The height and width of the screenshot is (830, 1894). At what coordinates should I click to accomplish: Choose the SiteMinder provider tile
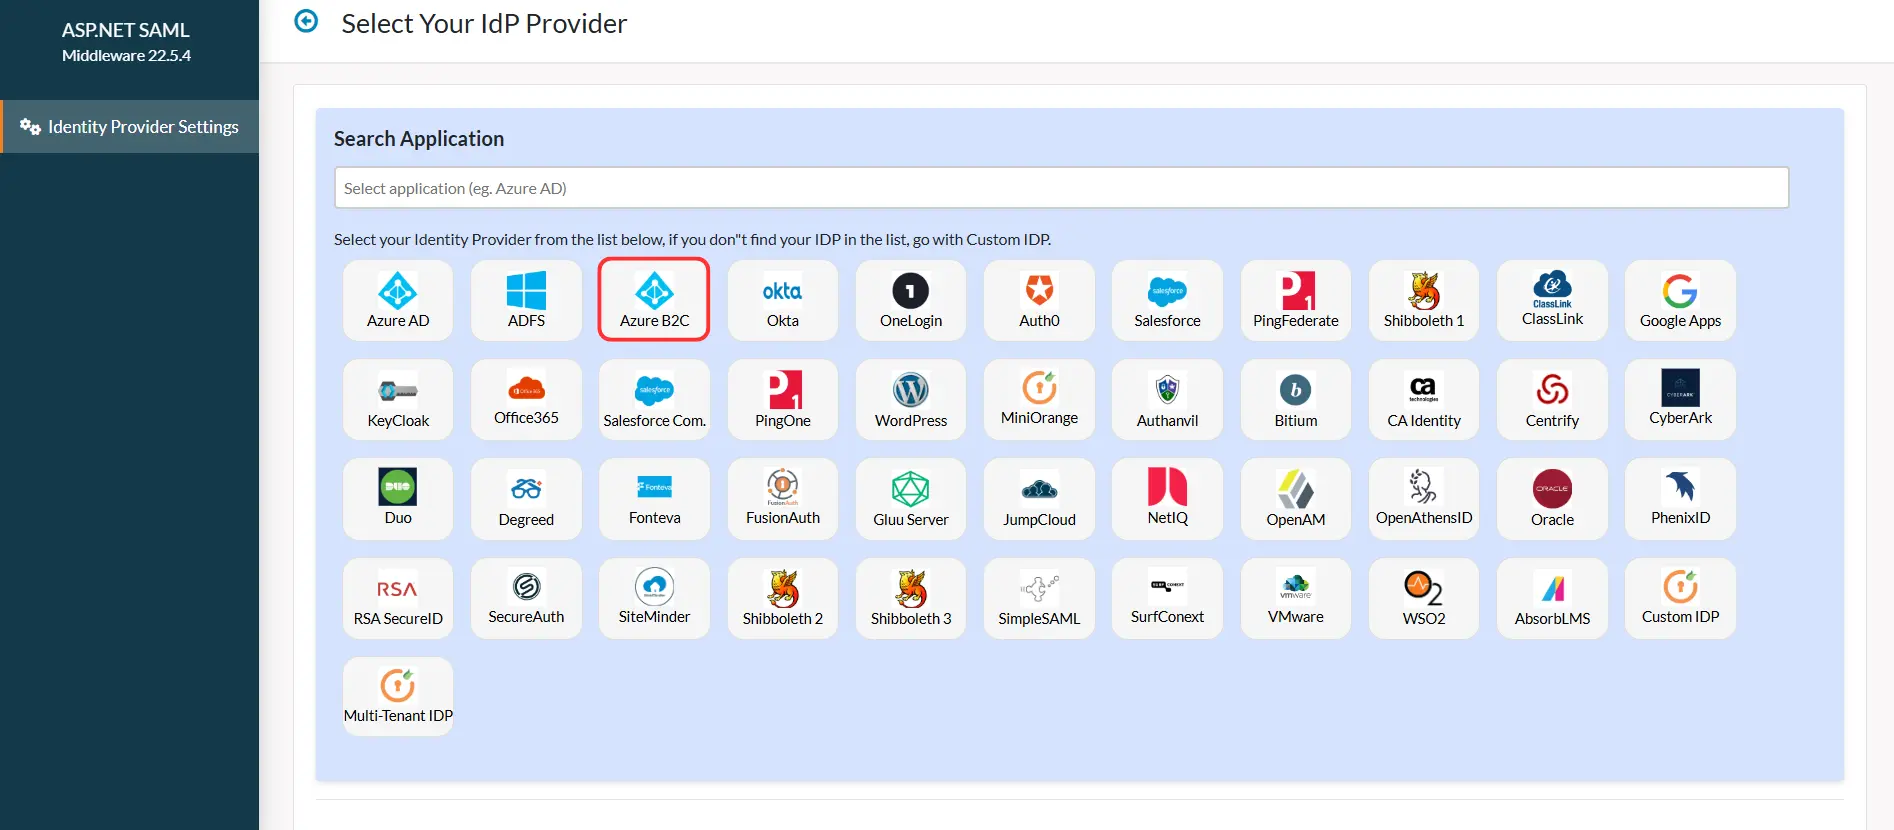point(654,598)
